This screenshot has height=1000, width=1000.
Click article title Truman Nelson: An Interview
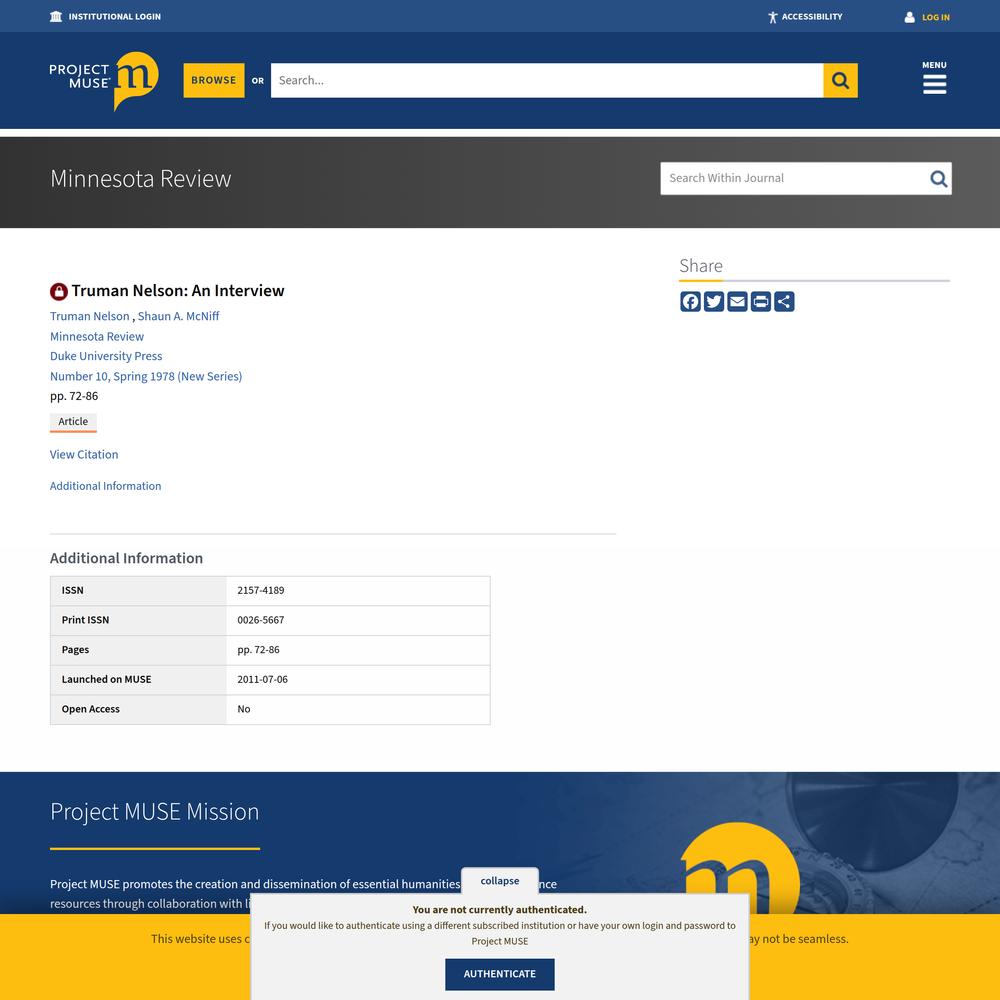pos(178,291)
